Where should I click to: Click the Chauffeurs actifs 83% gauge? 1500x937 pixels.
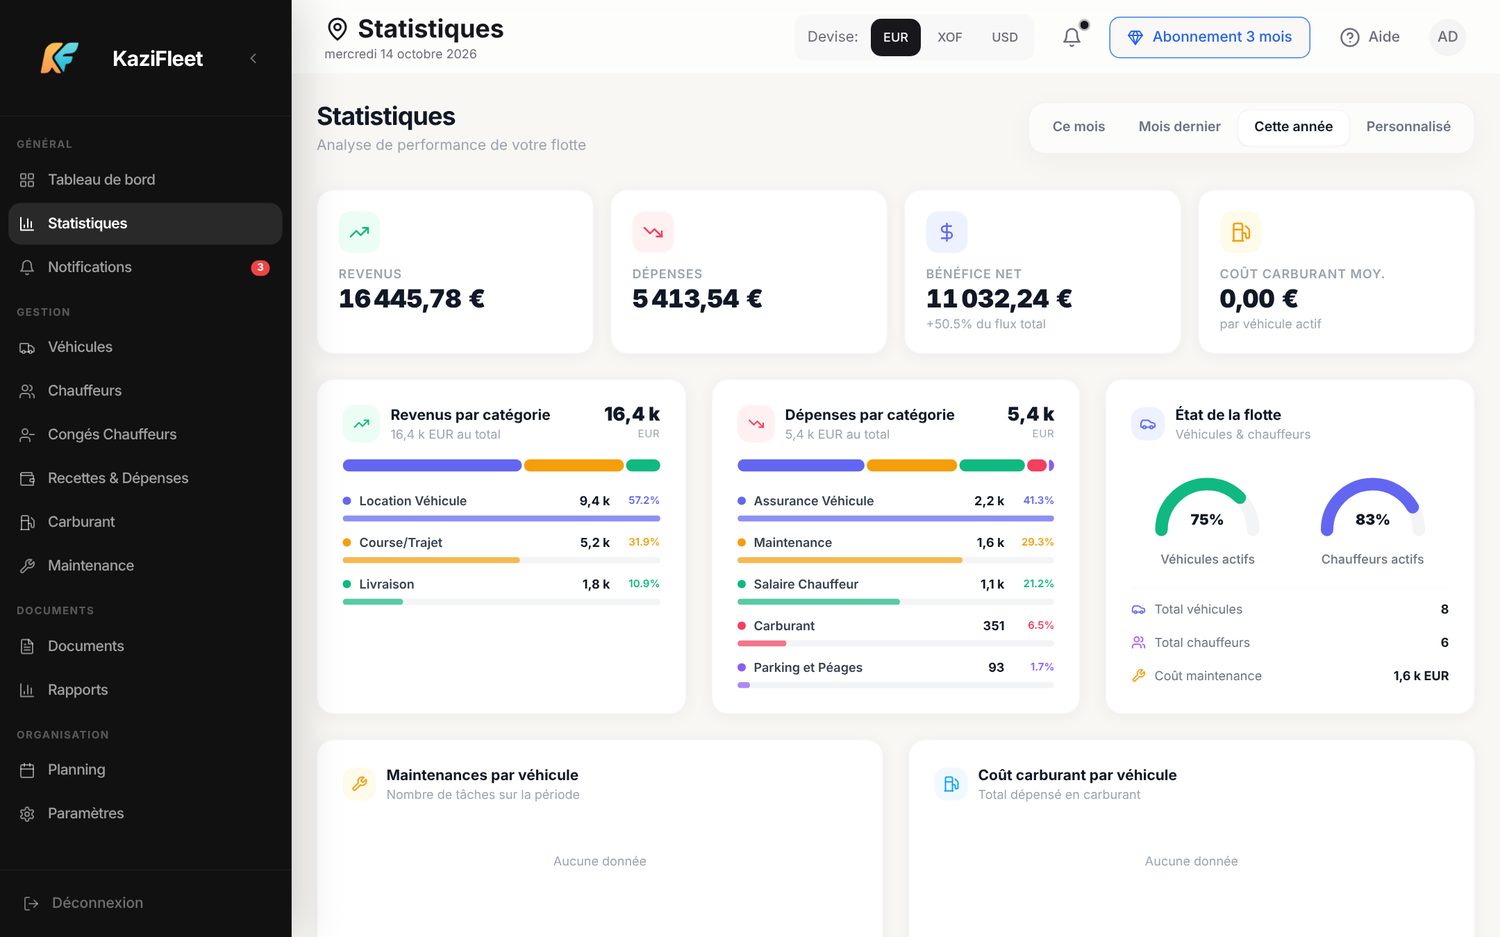click(x=1372, y=508)
